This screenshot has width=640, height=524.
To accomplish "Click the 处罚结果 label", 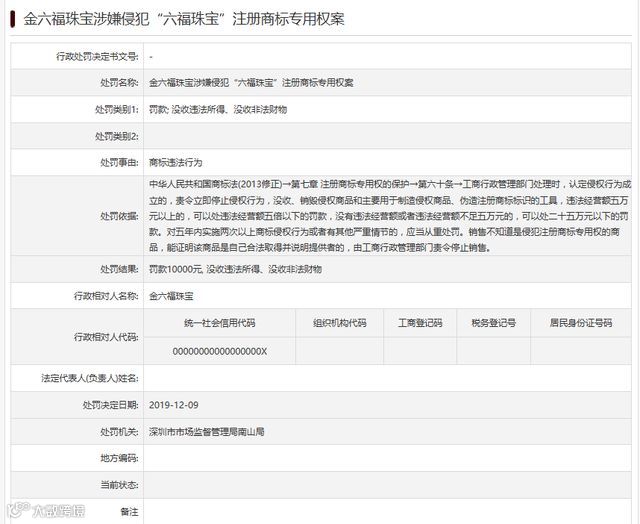I will point(119,269).
